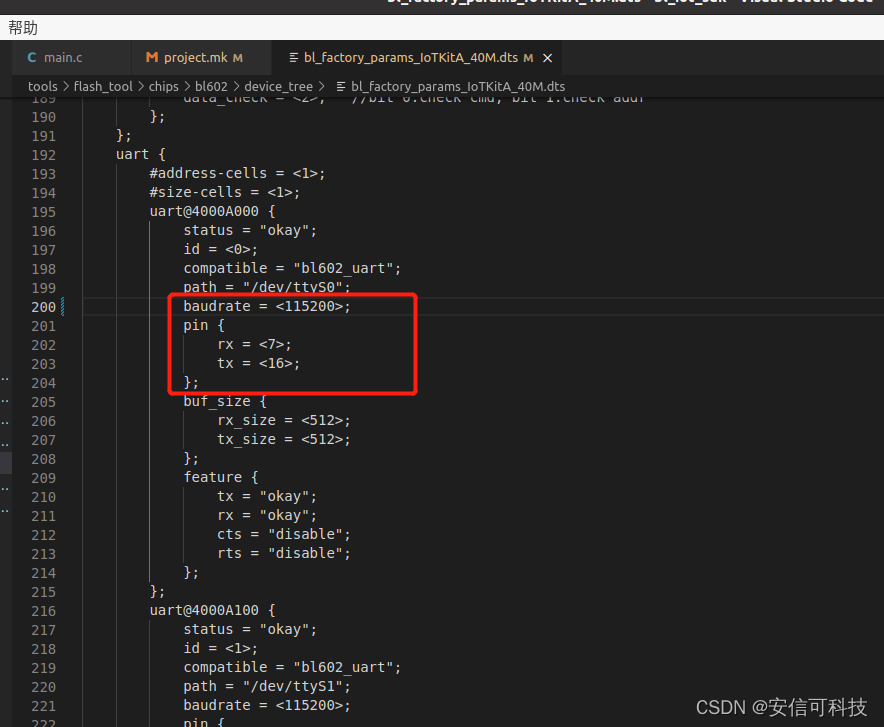884x727 pixels.
Task: Click the device_tree breadcrumb segment
Action: tap(279, 86)
